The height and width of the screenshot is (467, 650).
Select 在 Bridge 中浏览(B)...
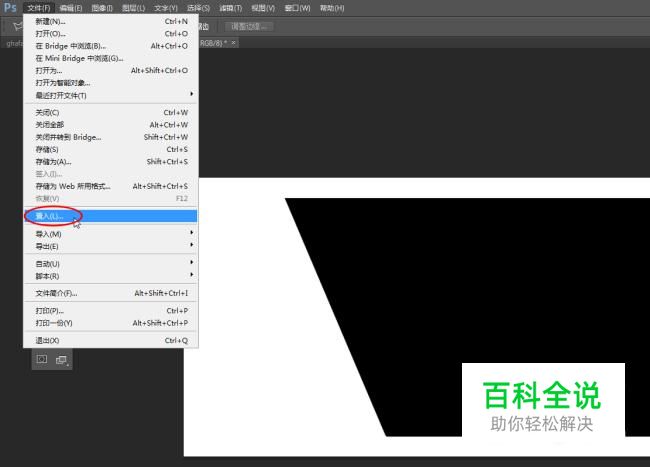click(111, 46)
